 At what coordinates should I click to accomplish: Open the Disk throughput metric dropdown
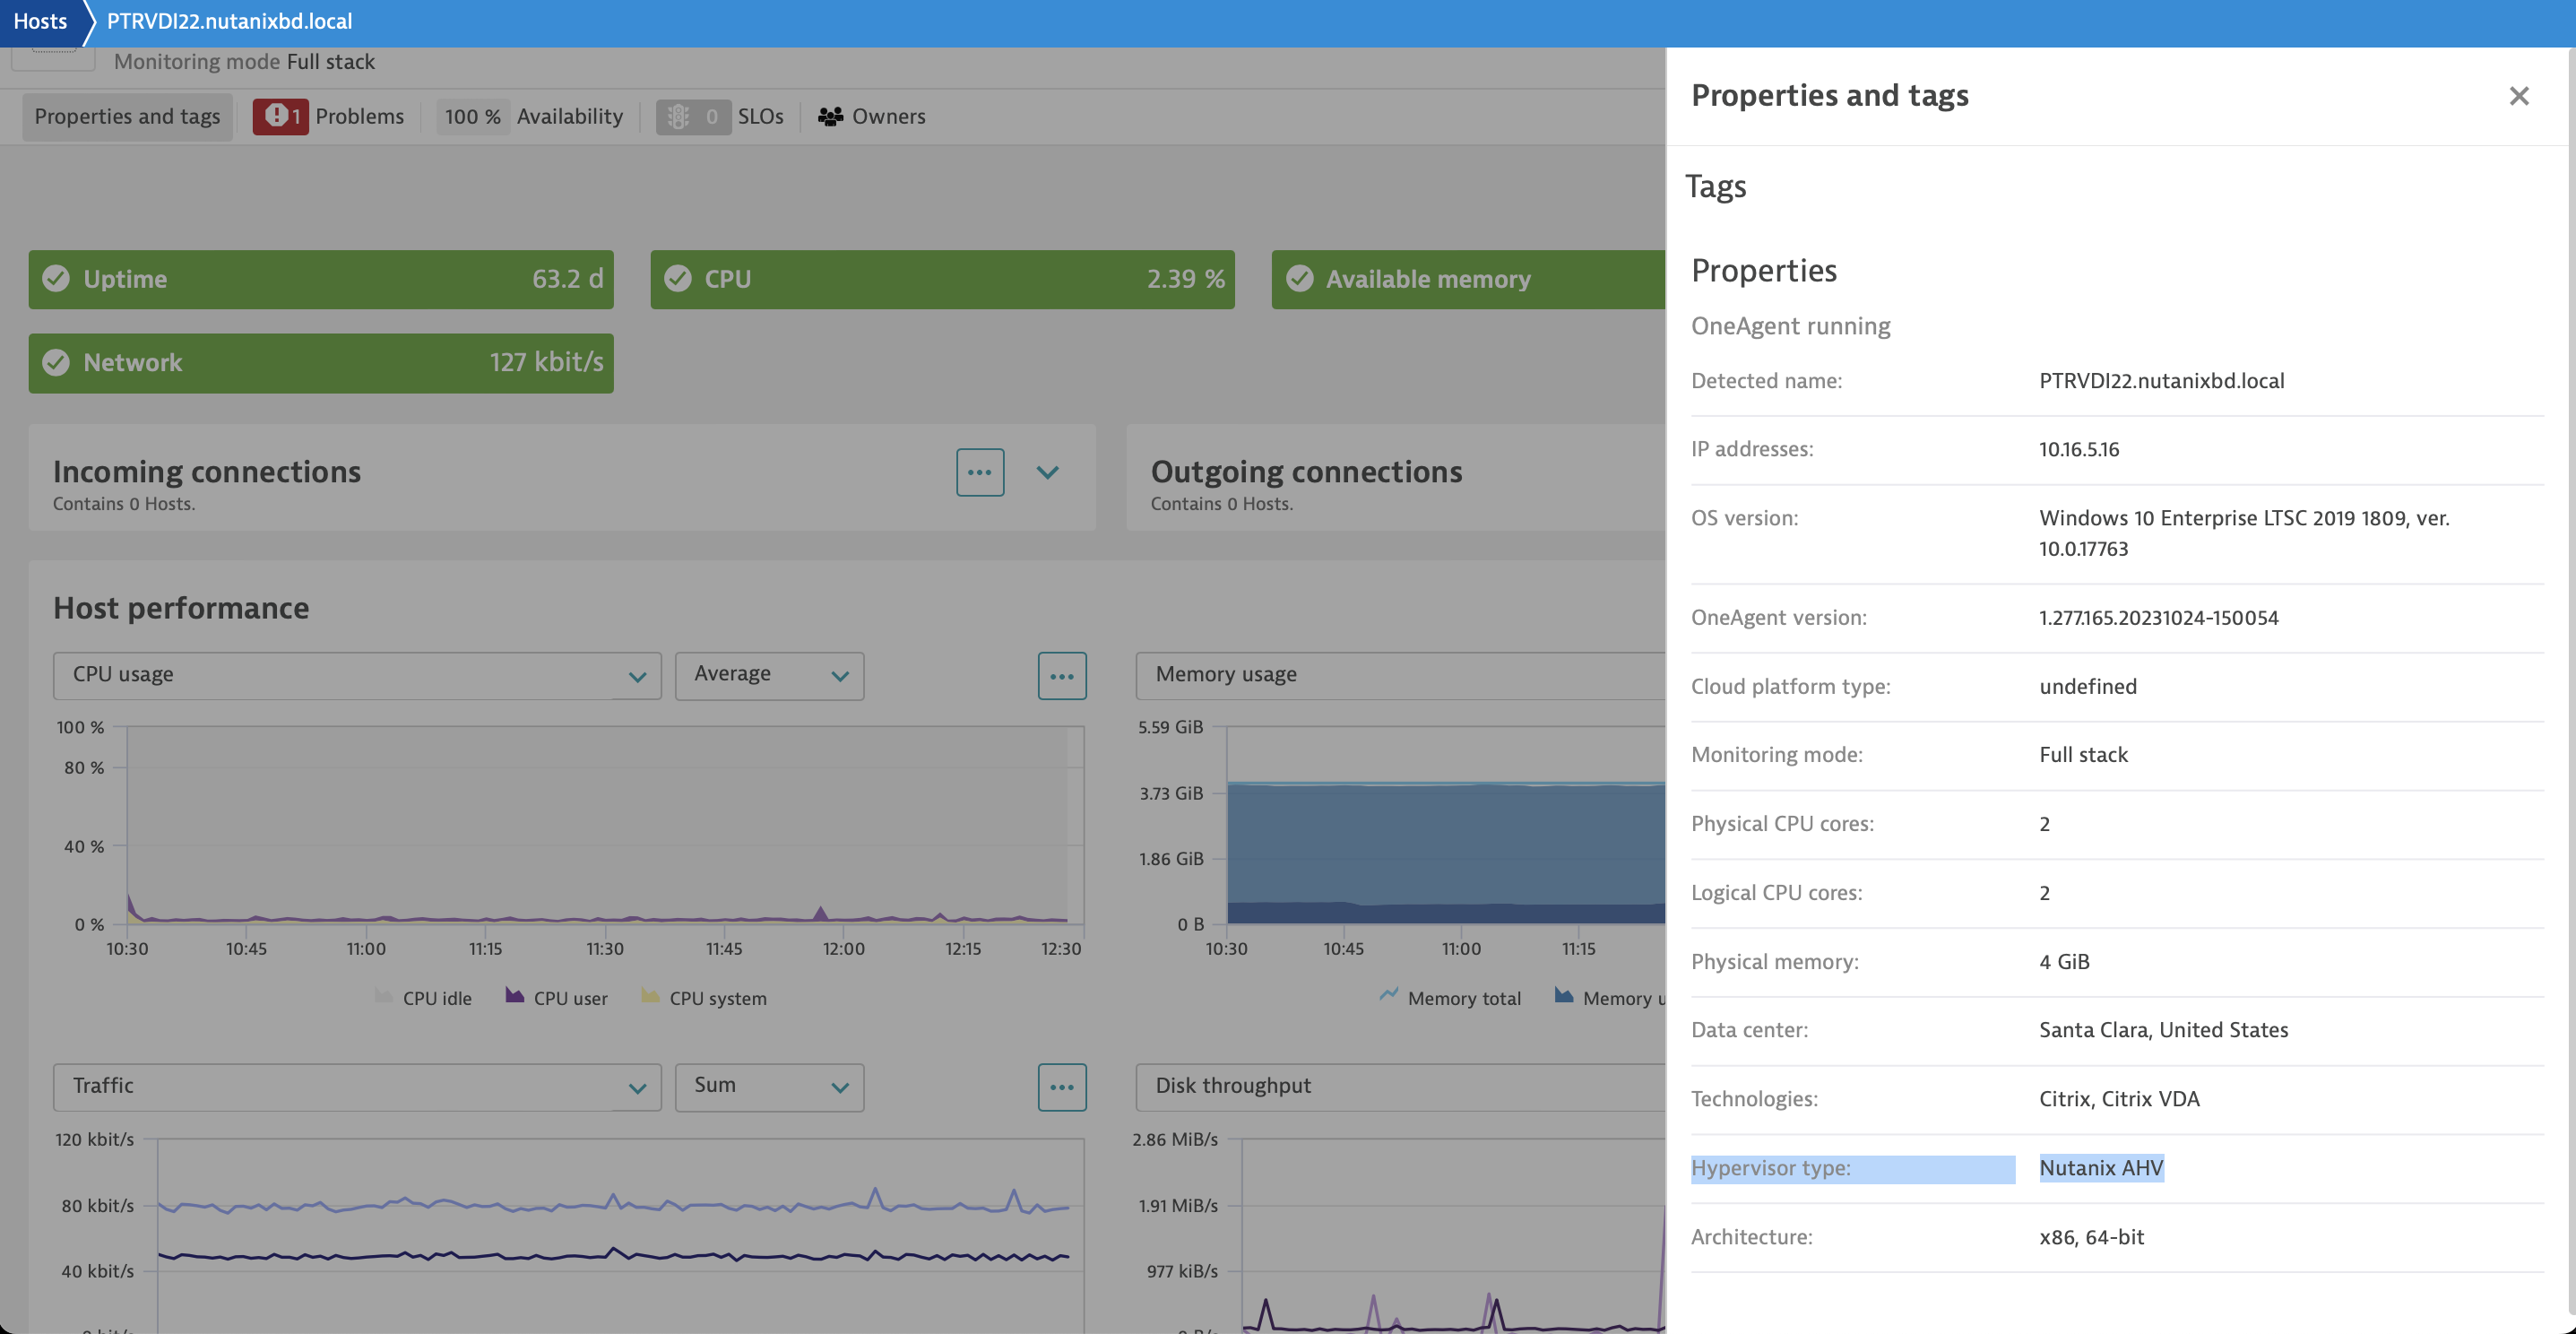pyautogui.click(x=1400, y=1087)
